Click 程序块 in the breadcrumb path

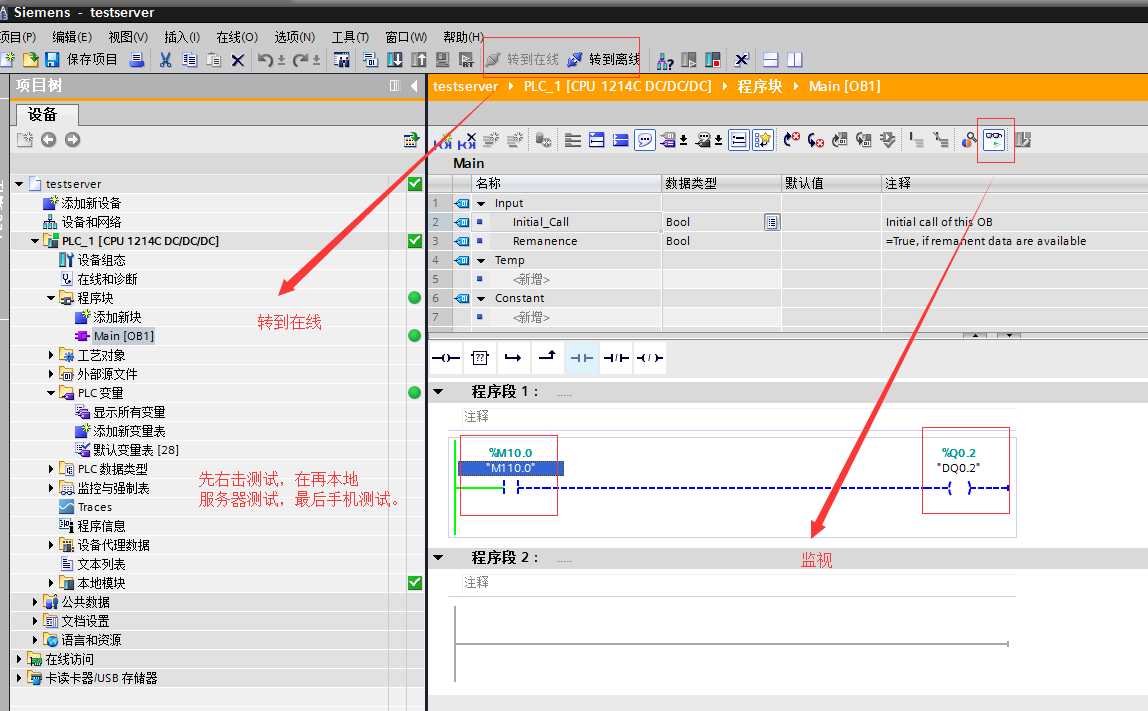pyautogui.click(x=760, y=86)
